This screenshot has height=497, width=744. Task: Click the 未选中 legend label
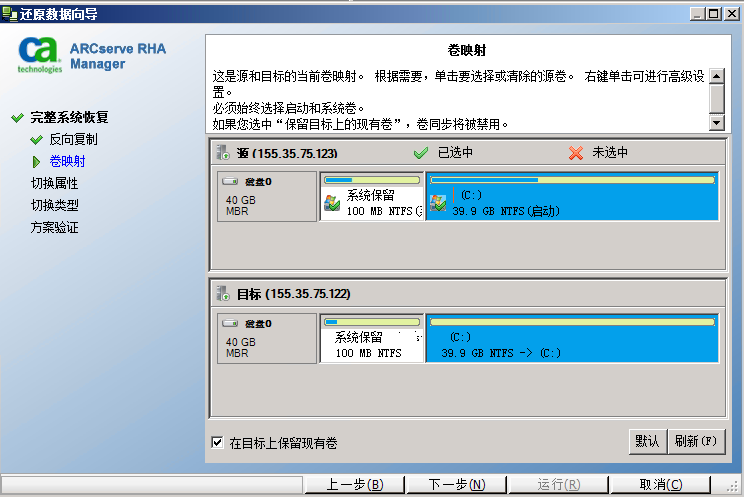tap(610, 152)
